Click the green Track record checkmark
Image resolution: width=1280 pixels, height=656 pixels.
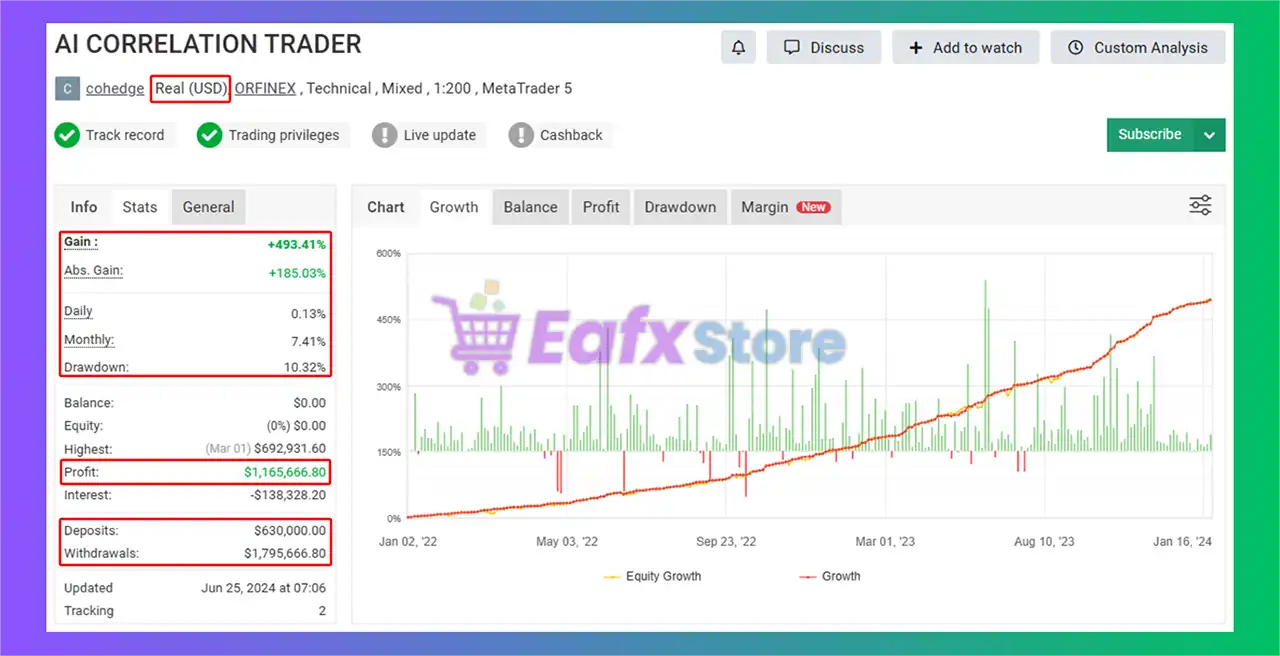pyautogui.click(x=67, y=135)
